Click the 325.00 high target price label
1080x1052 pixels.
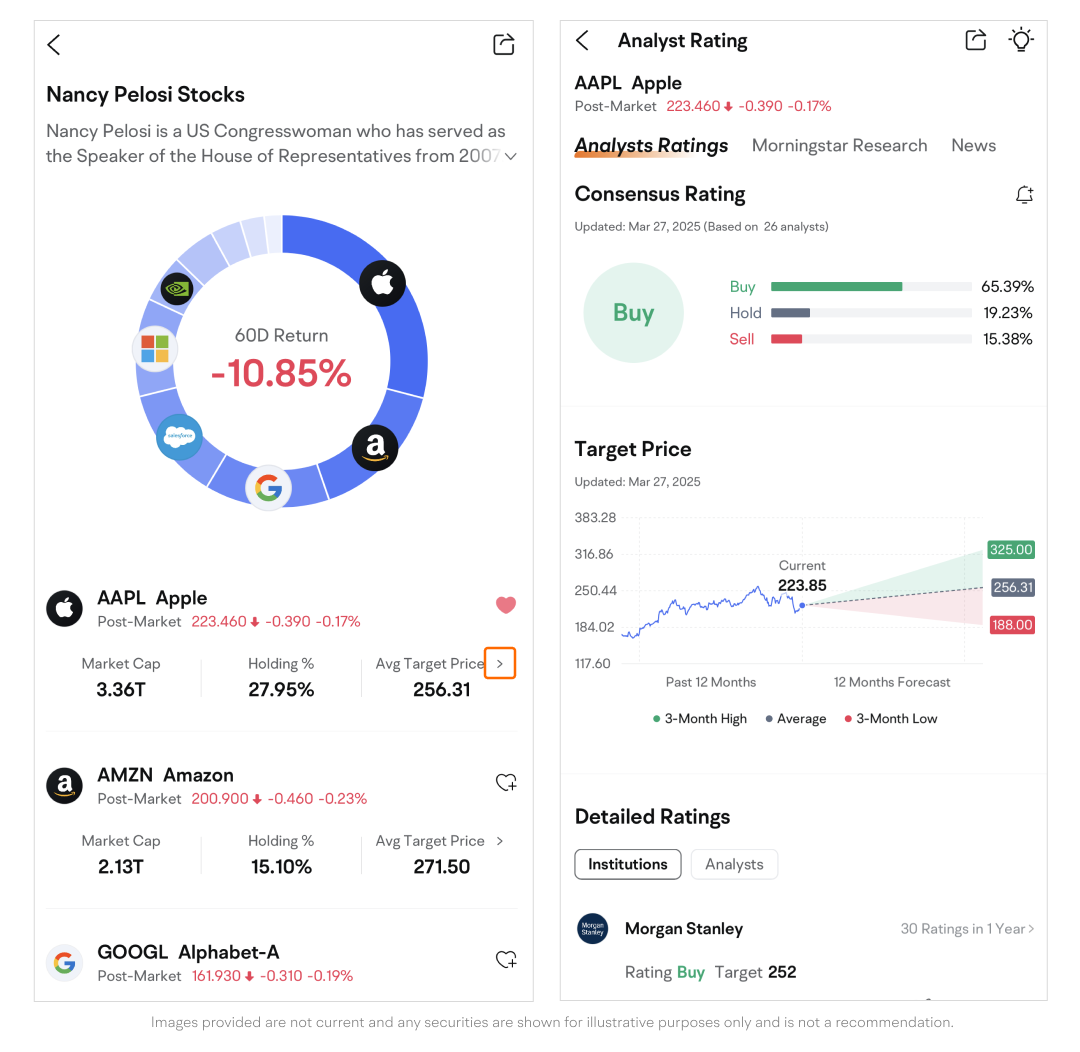[1011, 550]
